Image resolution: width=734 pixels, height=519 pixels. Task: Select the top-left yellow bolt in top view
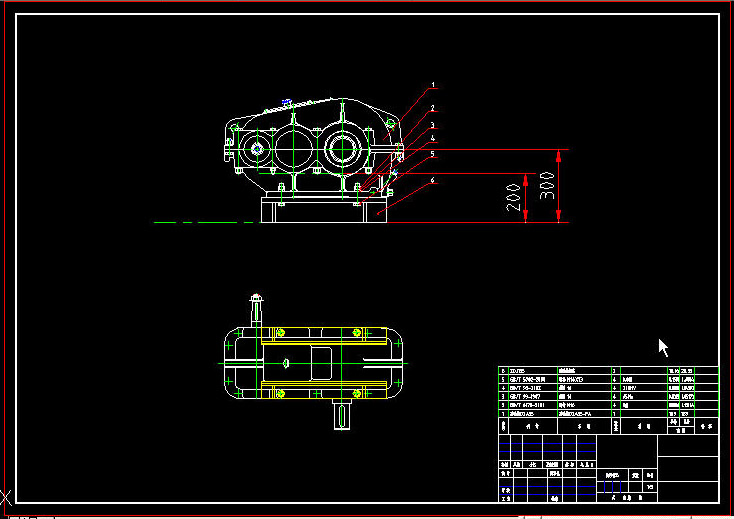tap(279, 331)
